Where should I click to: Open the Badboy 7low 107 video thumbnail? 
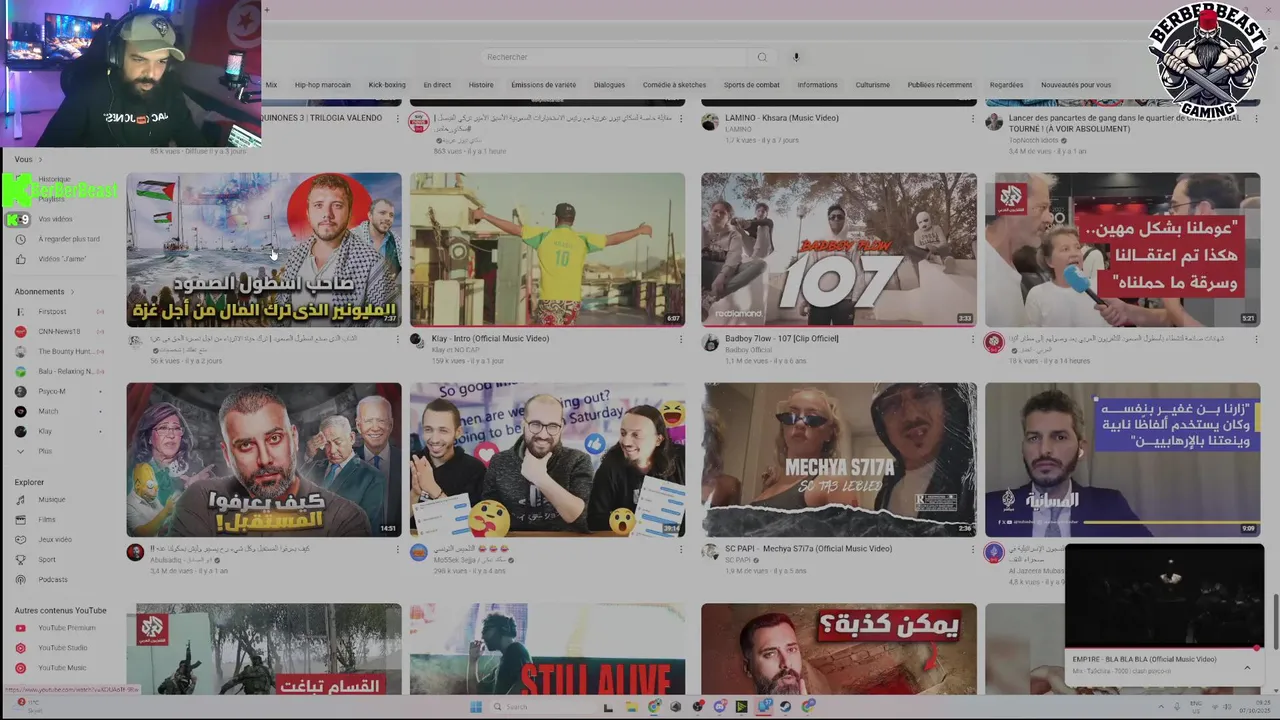(838, 250)
